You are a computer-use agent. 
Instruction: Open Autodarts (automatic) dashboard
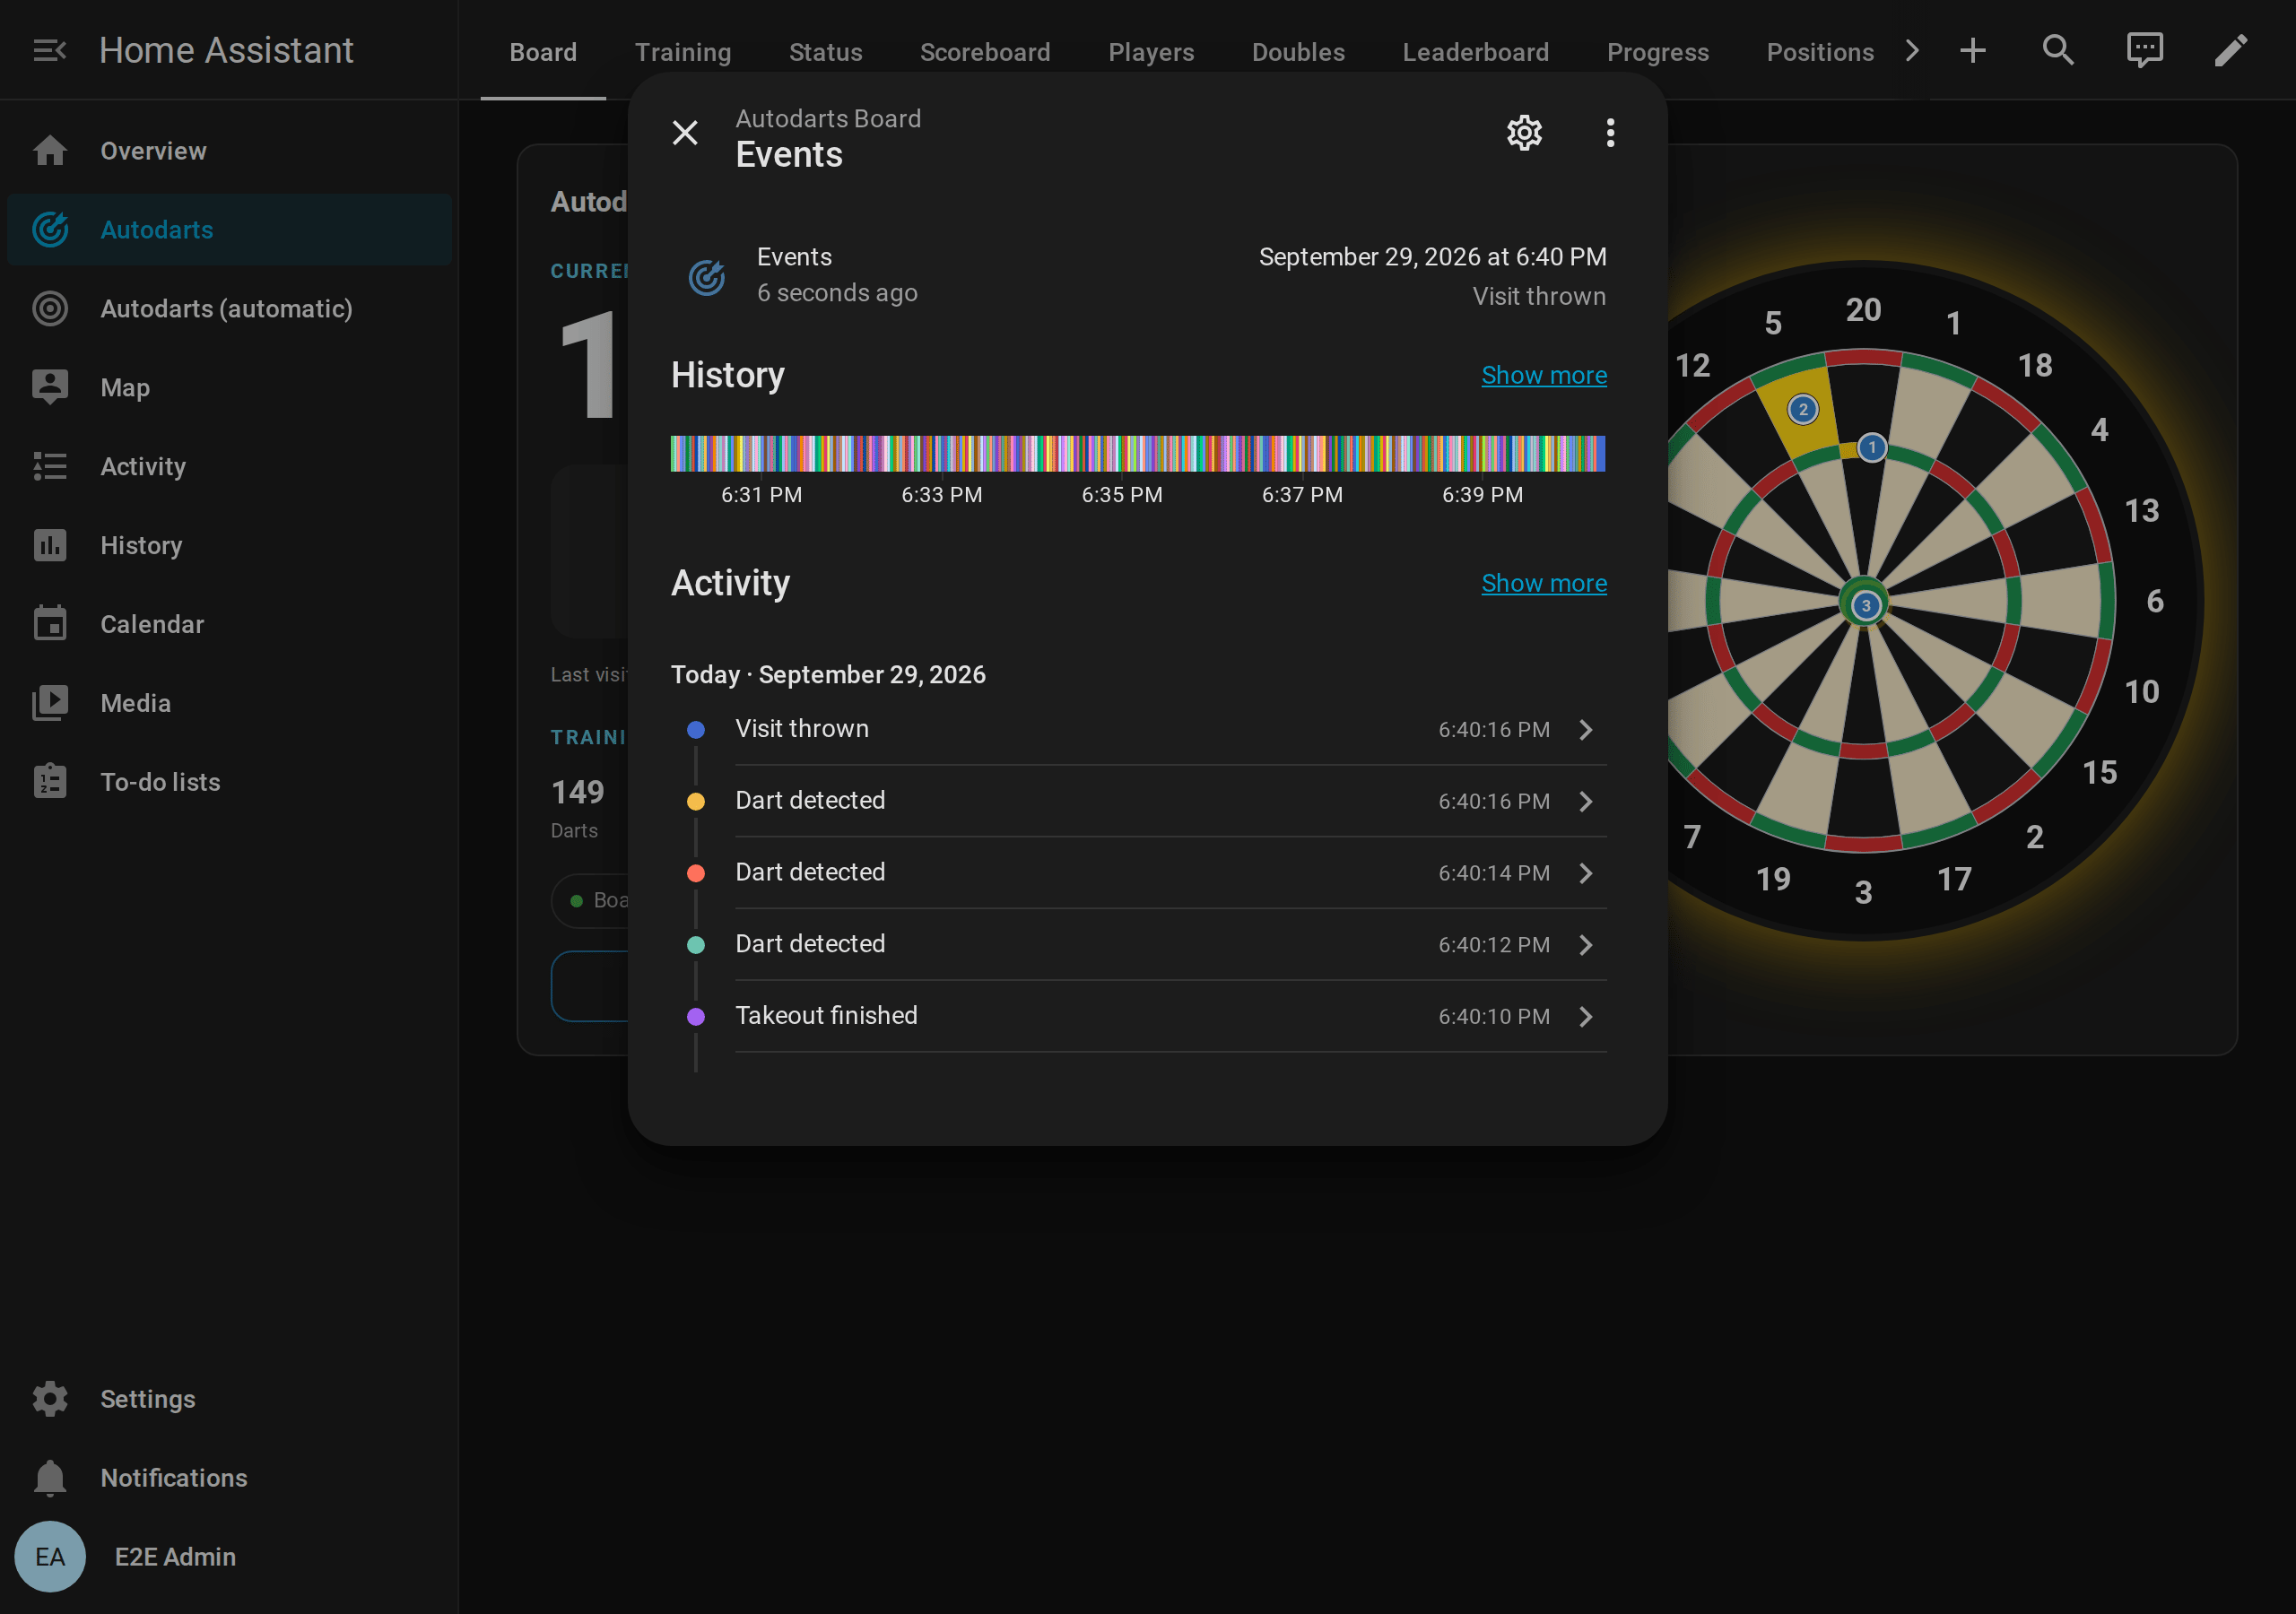(229, 309)
